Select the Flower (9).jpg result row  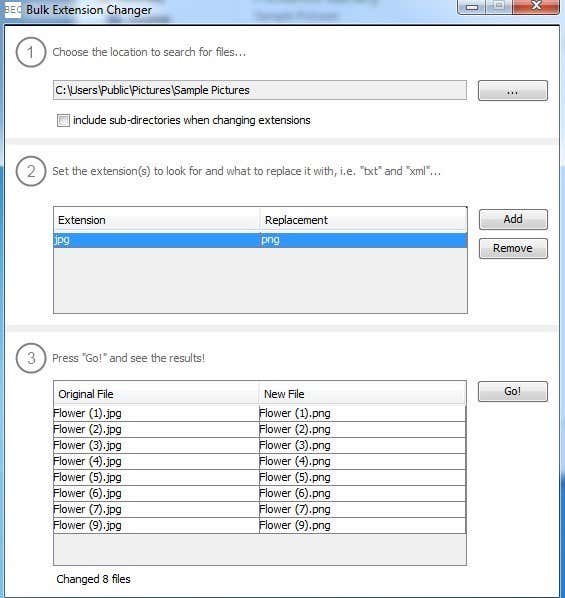[x=259, y=526]
